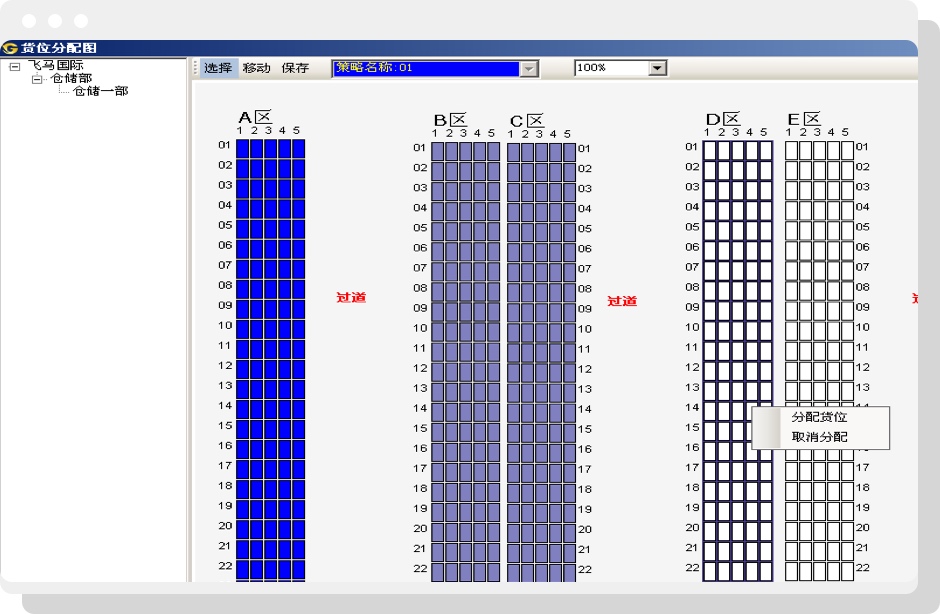Choose 取消分配 from context menu
Screen dimensions: 940x614
(819, 437)
